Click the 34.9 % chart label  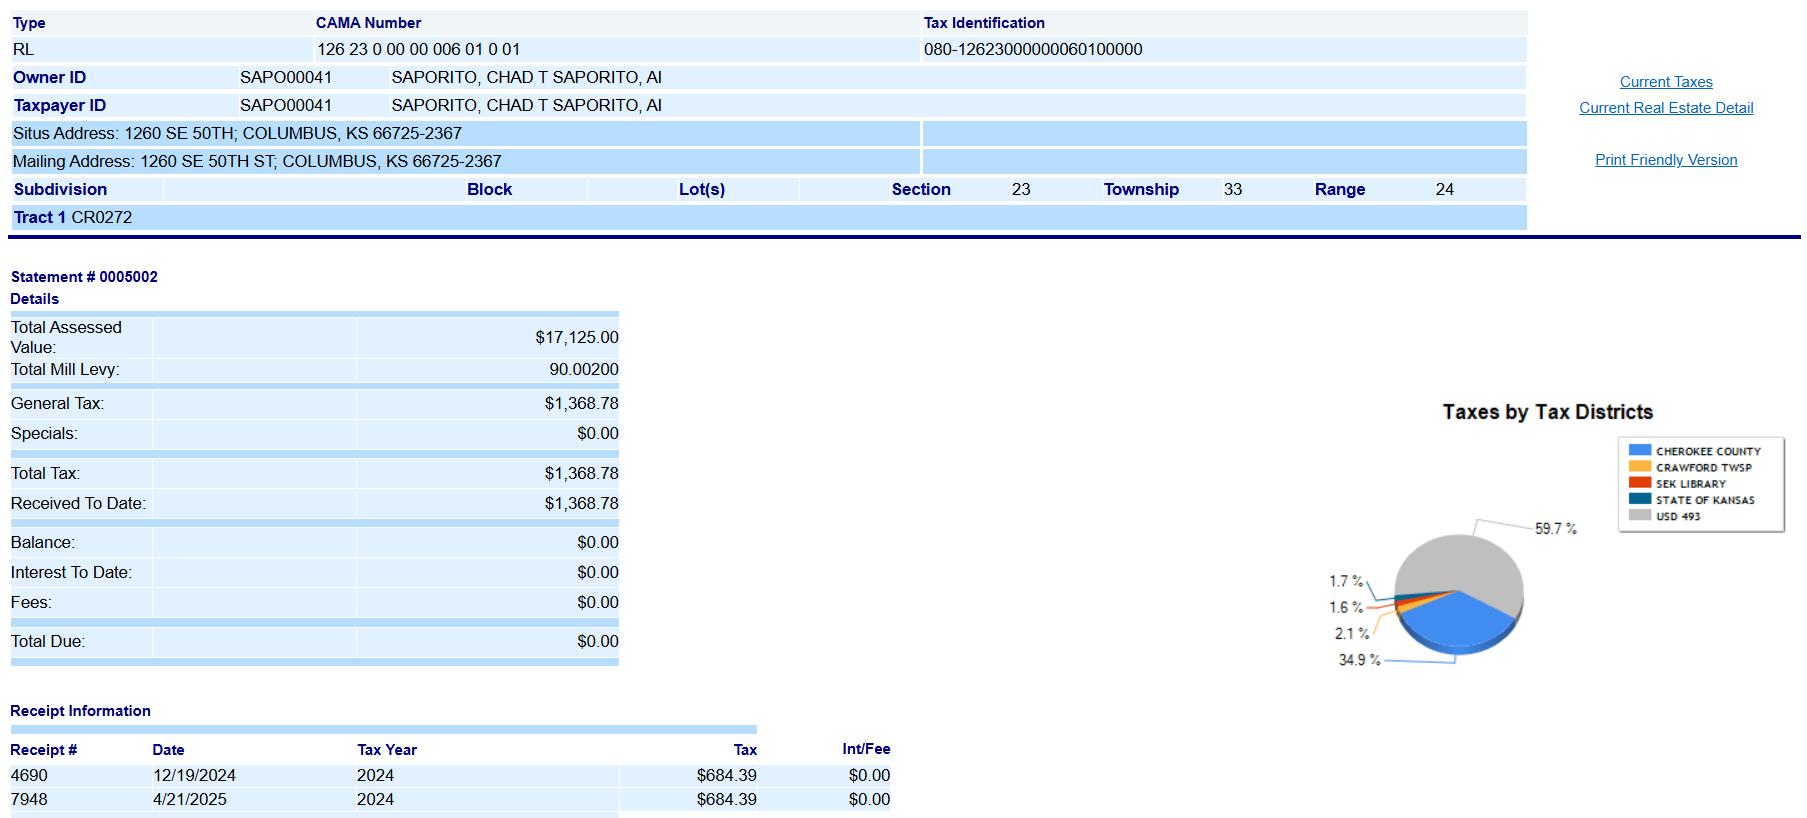pos(1359,660)
